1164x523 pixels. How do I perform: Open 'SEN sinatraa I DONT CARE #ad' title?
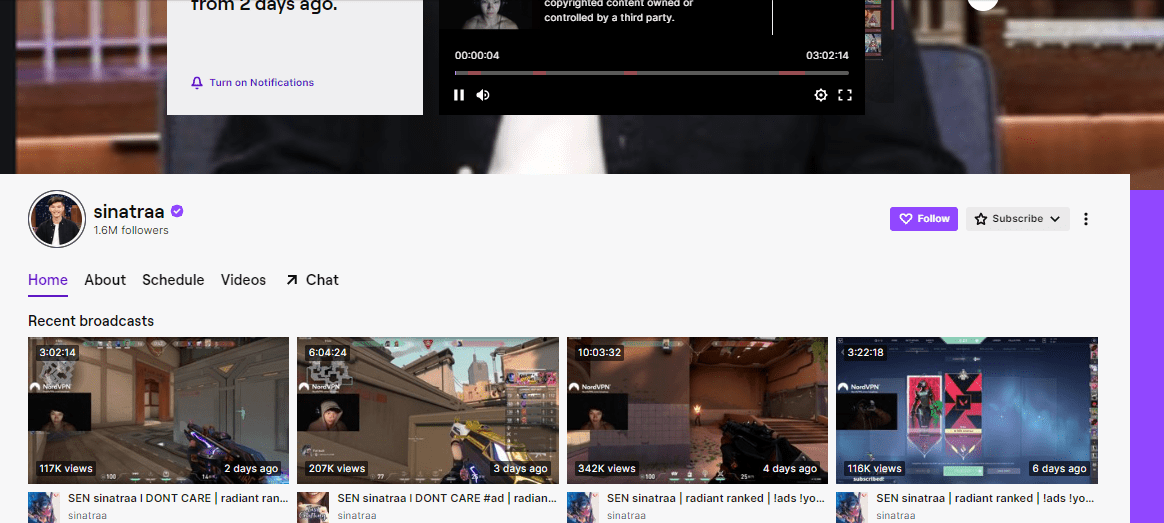click(x=448, y=499)
